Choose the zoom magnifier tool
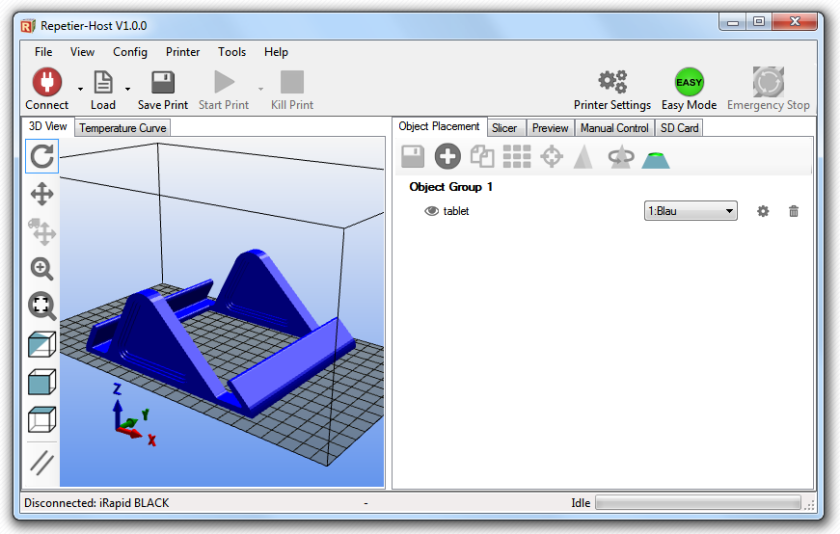840x534 pixels. [42, 269]
